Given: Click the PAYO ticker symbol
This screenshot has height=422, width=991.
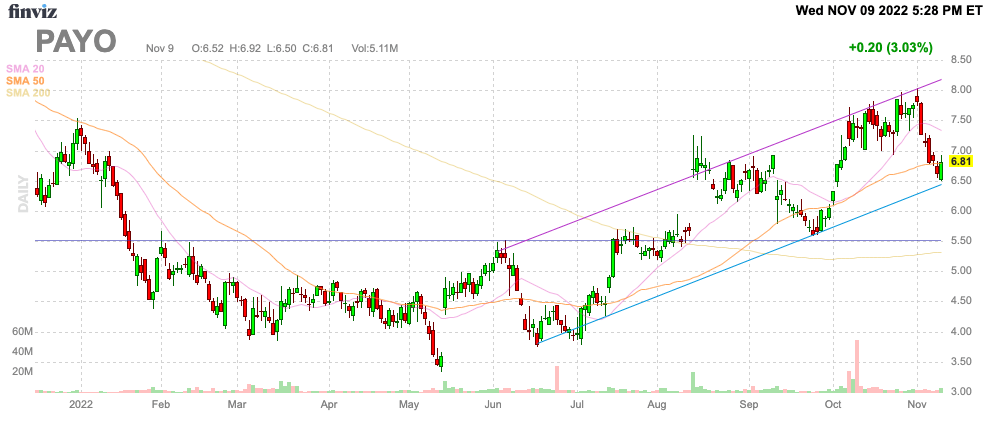Looking at the screenshot, I should (76, 41).
